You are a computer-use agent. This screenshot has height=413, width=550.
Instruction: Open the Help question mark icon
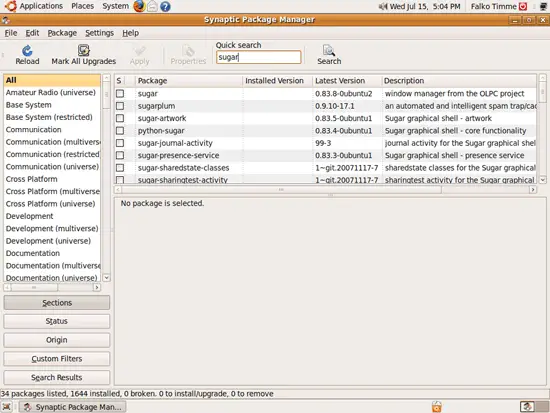coord(165,6)
